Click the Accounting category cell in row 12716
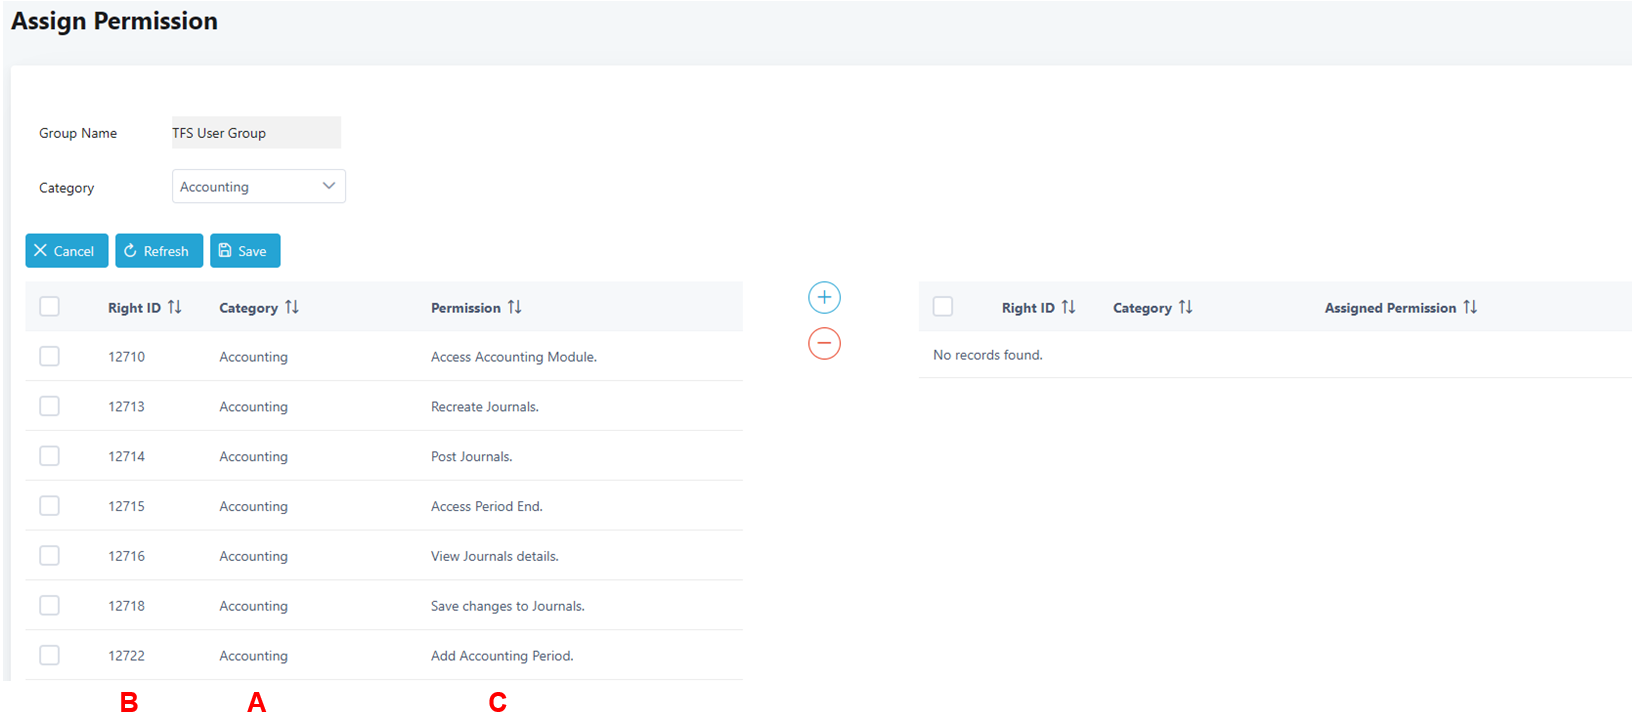The height and width of the screenshot is (718, 1632). click(x=253, y=557)
